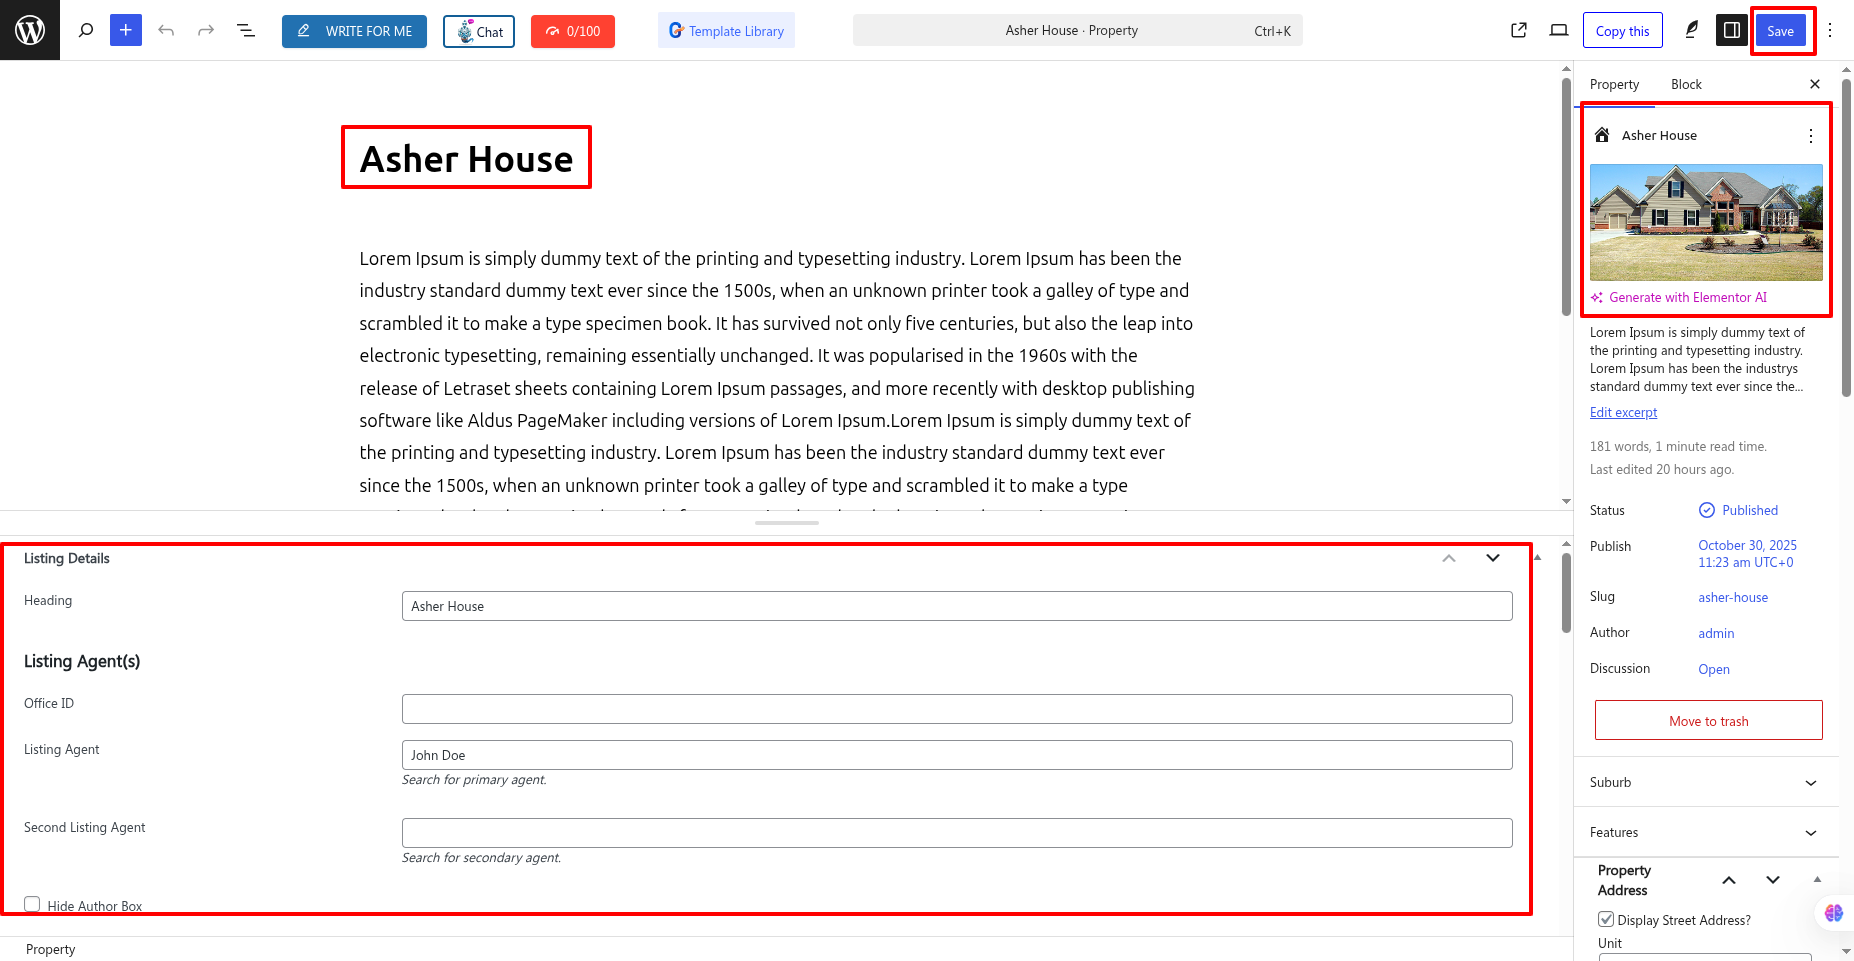This screenshot has width=1854, height=961.
Task: Click the Listing Agent input field
Action: click(956, 755)
